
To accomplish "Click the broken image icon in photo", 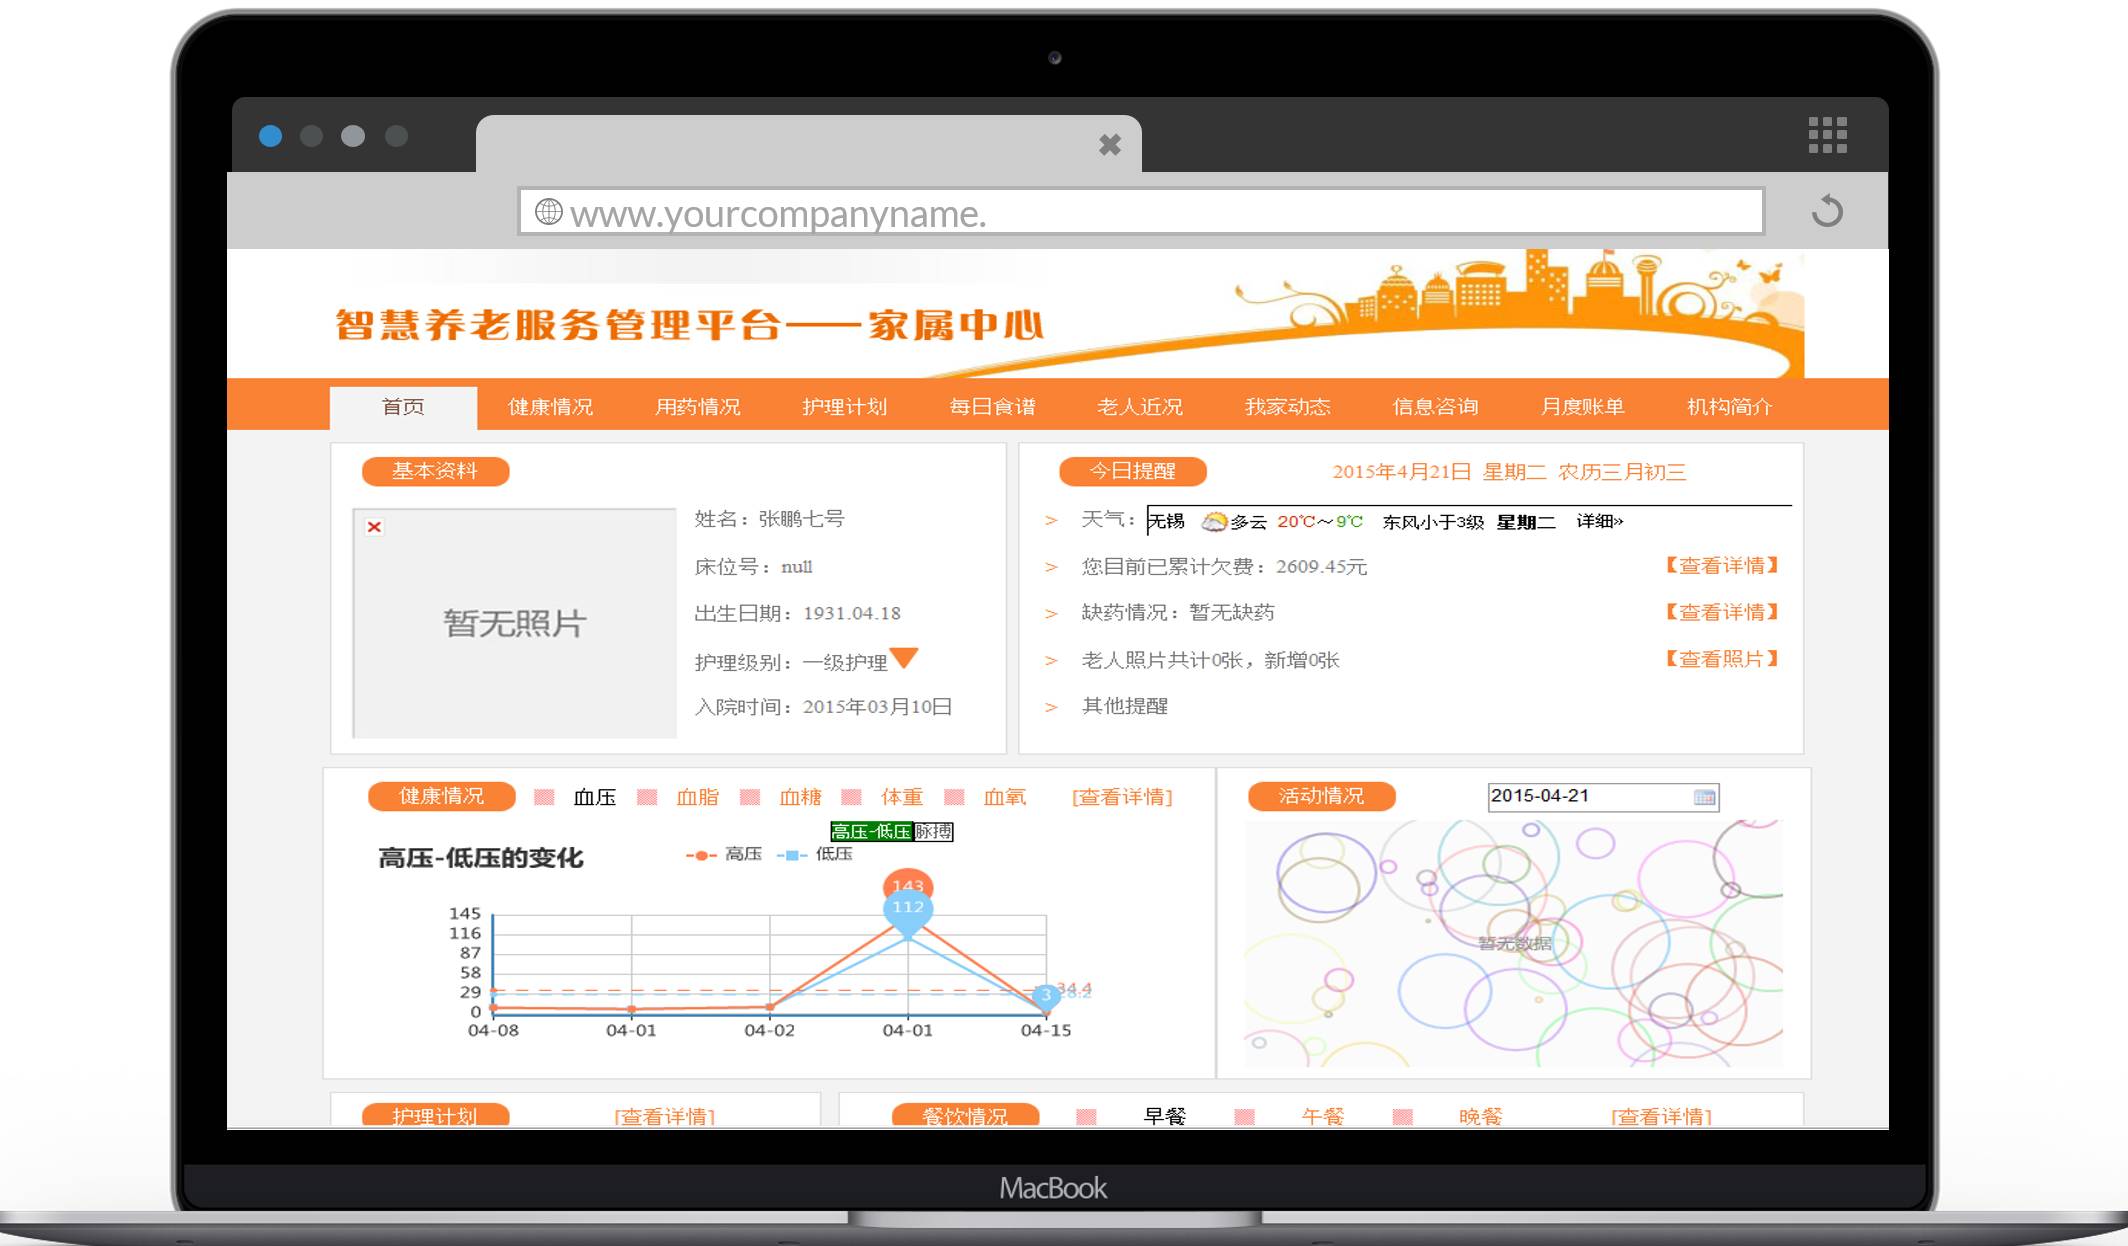I will click(374, 527).
